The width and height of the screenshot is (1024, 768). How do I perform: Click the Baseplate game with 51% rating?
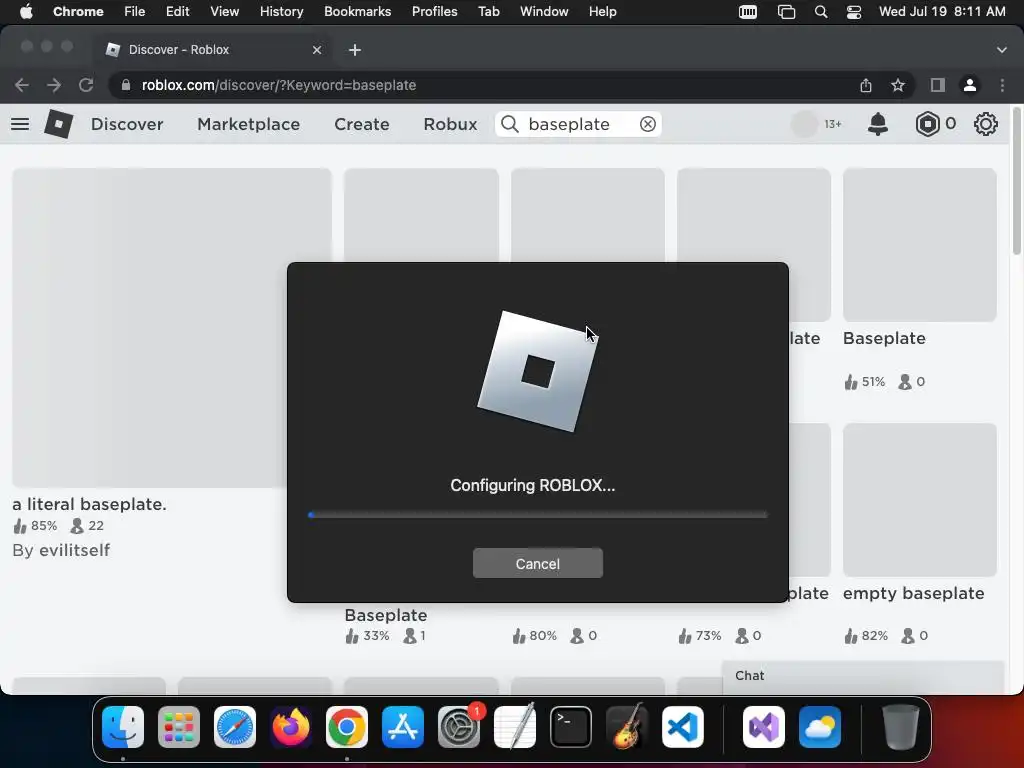tap(884, 338)
